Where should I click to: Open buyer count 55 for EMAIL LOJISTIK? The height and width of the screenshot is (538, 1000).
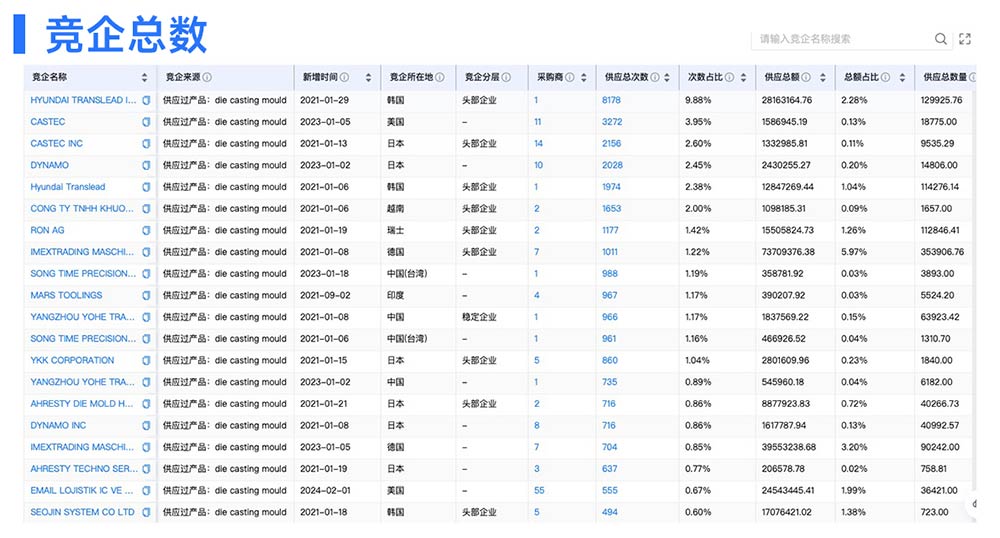[x=539, y=490]
